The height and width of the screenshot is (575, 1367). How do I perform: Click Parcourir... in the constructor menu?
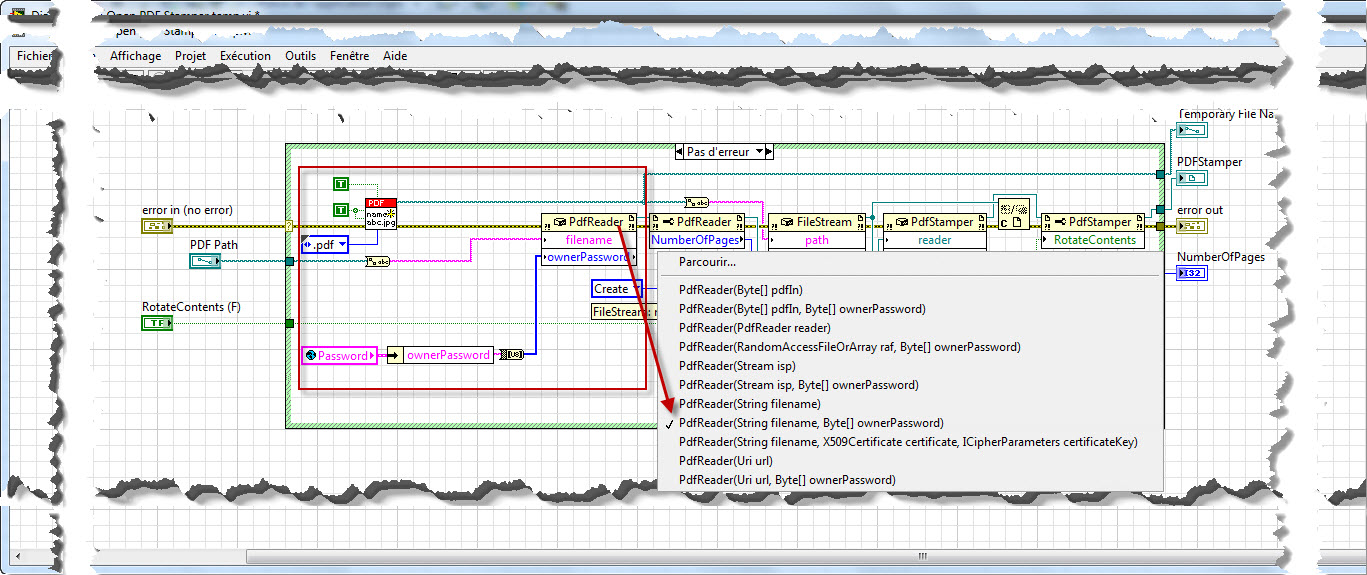pyautogui.click(x=707, y=262)
